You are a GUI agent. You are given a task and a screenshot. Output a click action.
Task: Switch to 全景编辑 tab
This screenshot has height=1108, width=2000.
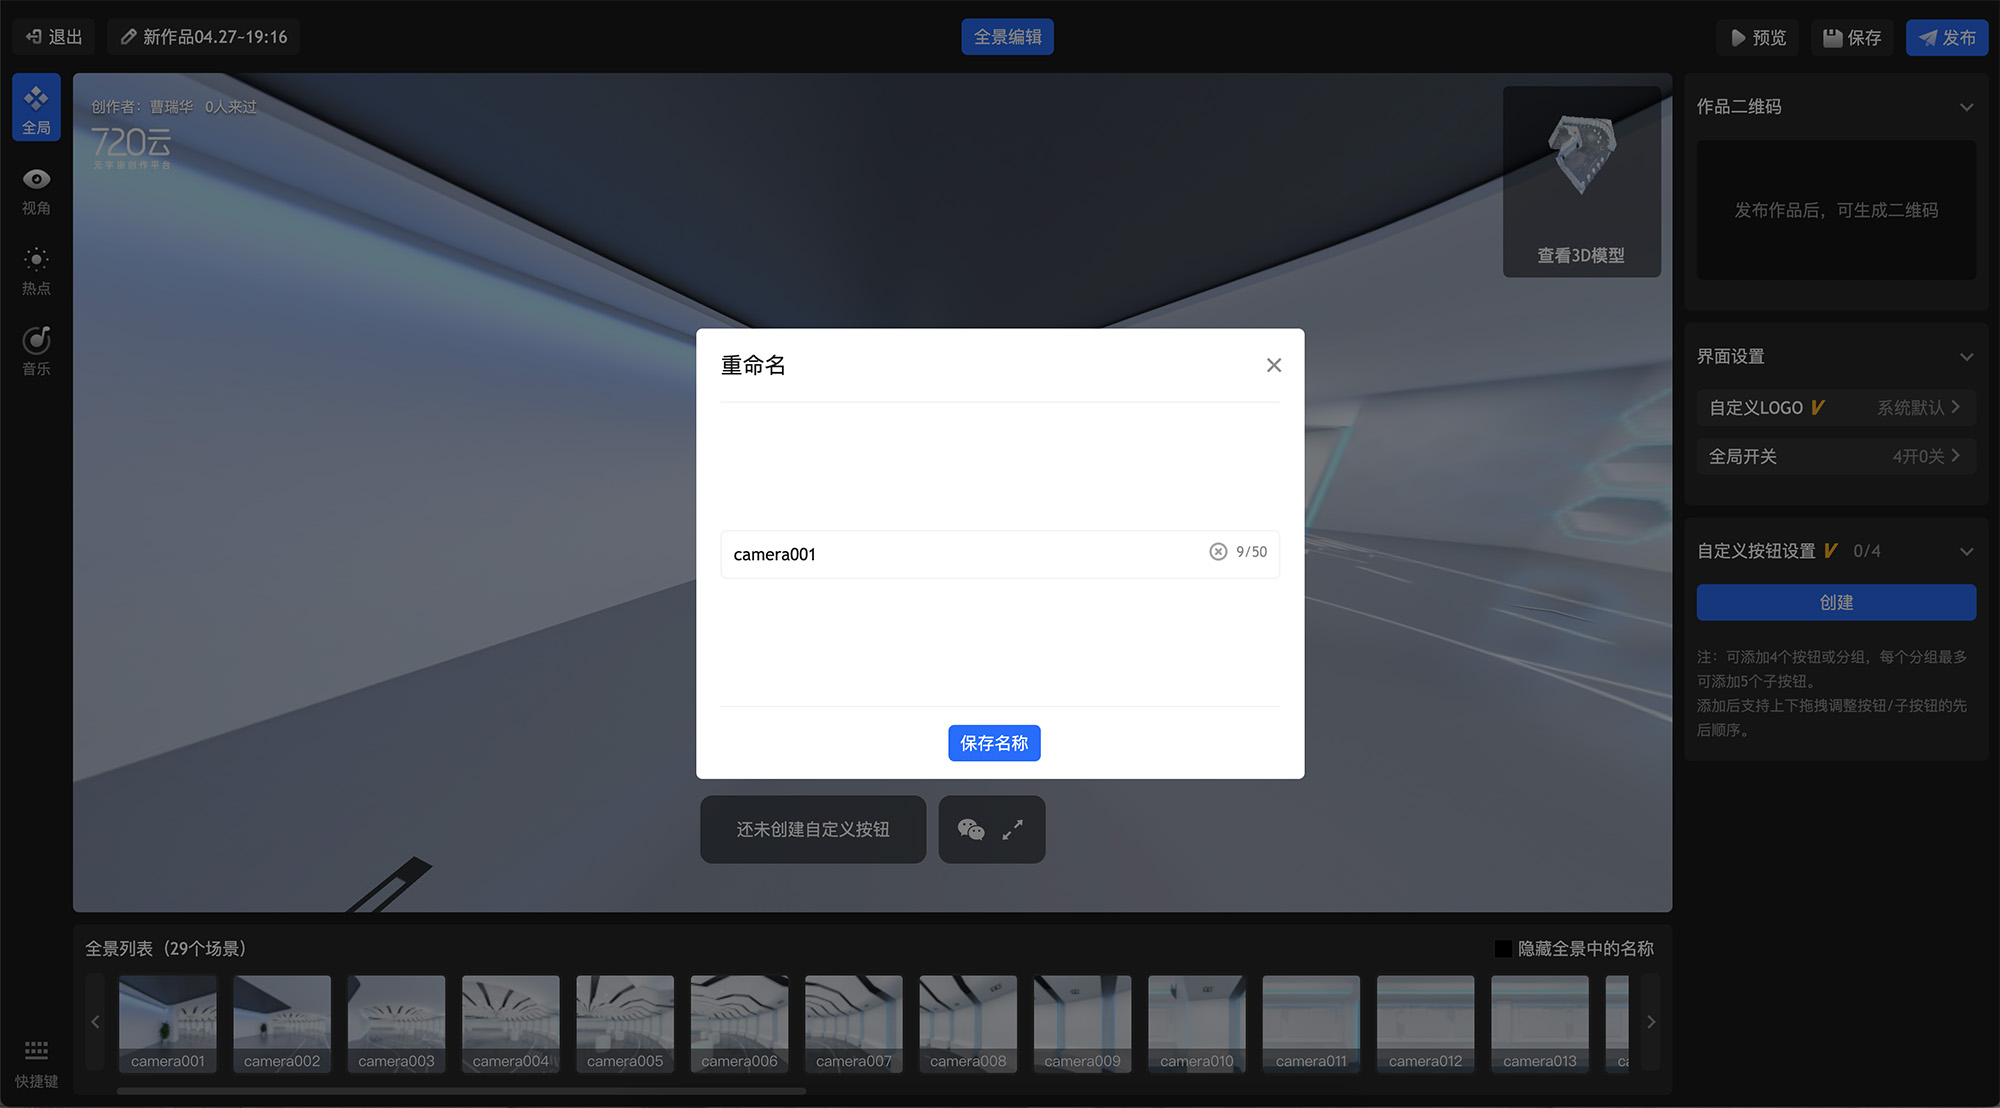1007,37
